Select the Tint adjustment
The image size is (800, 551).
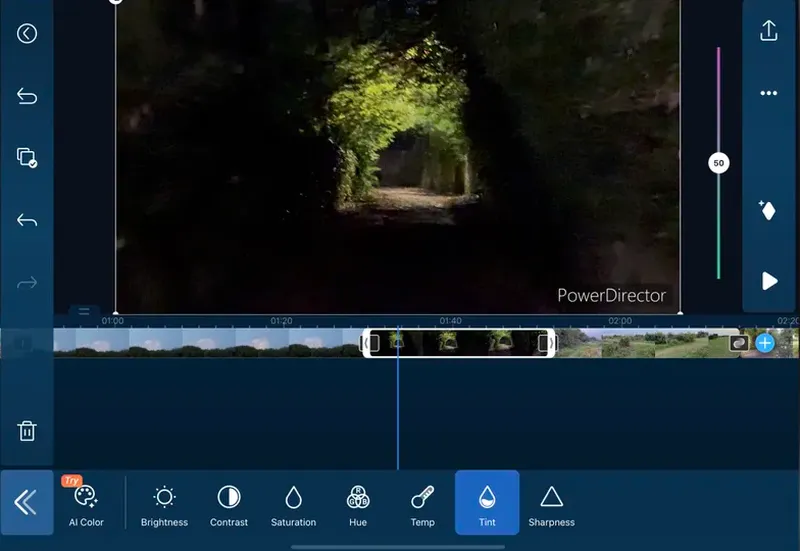[x=487, y=503]
